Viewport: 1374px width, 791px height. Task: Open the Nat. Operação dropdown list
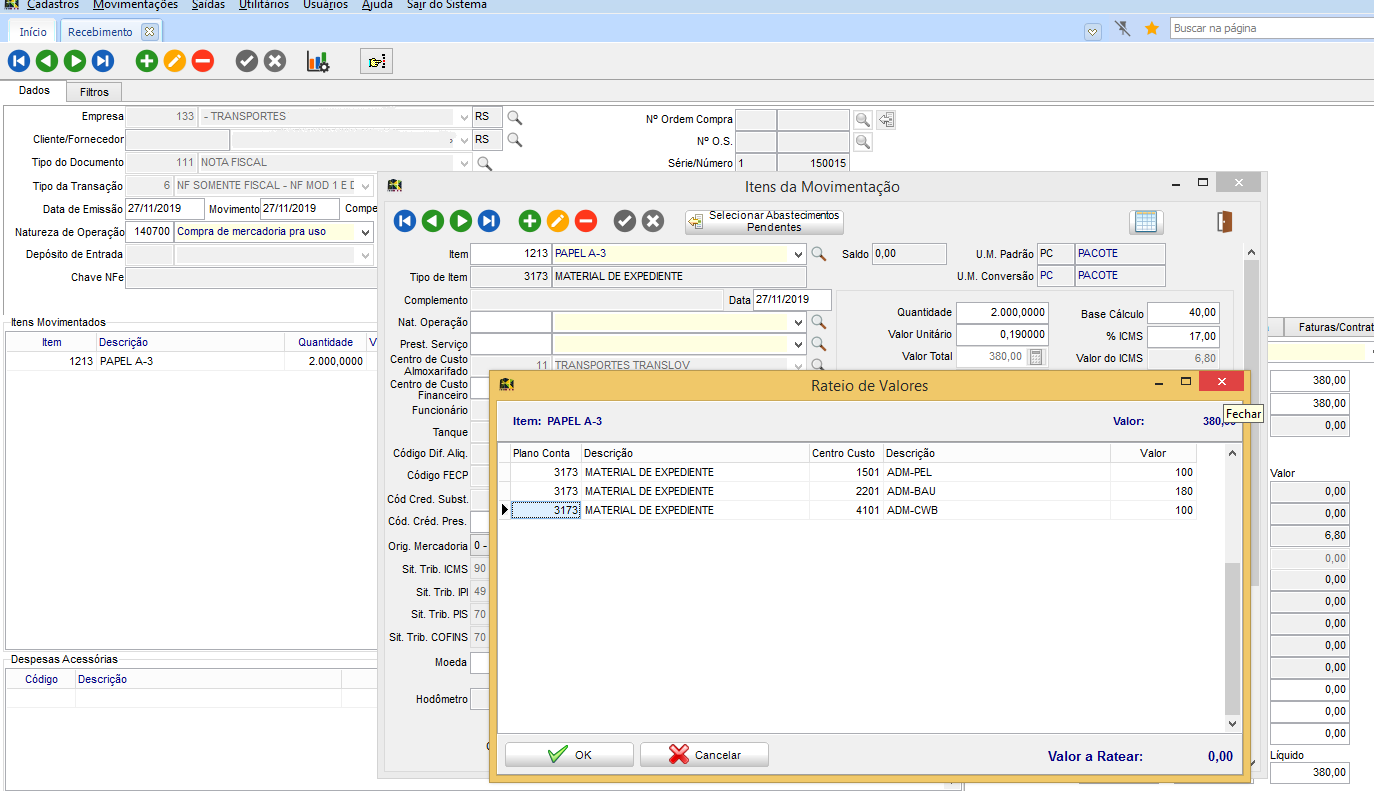tap(797, 322)
